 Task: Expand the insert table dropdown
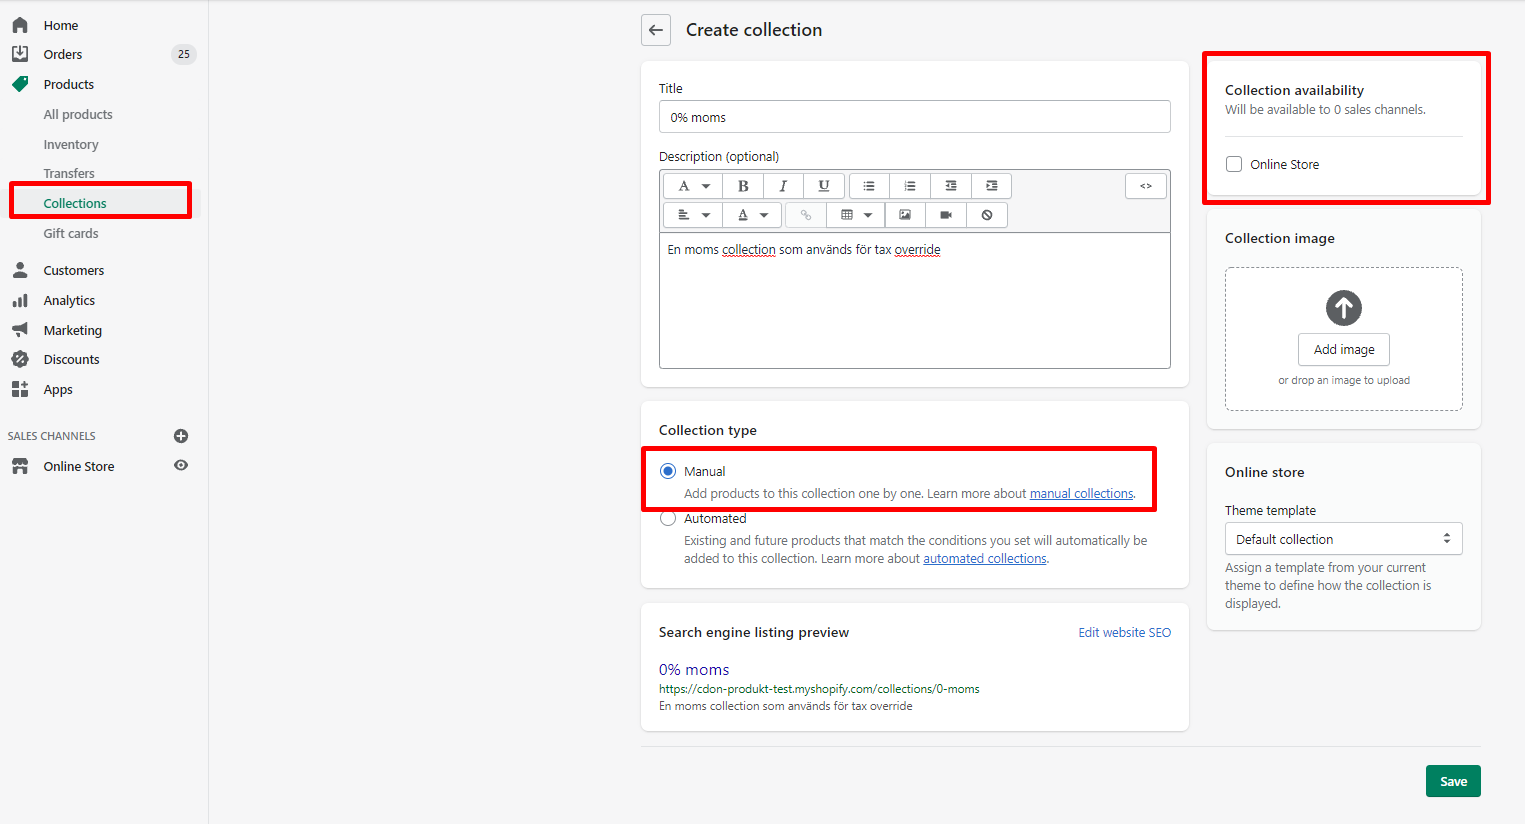tap(856, 215)
